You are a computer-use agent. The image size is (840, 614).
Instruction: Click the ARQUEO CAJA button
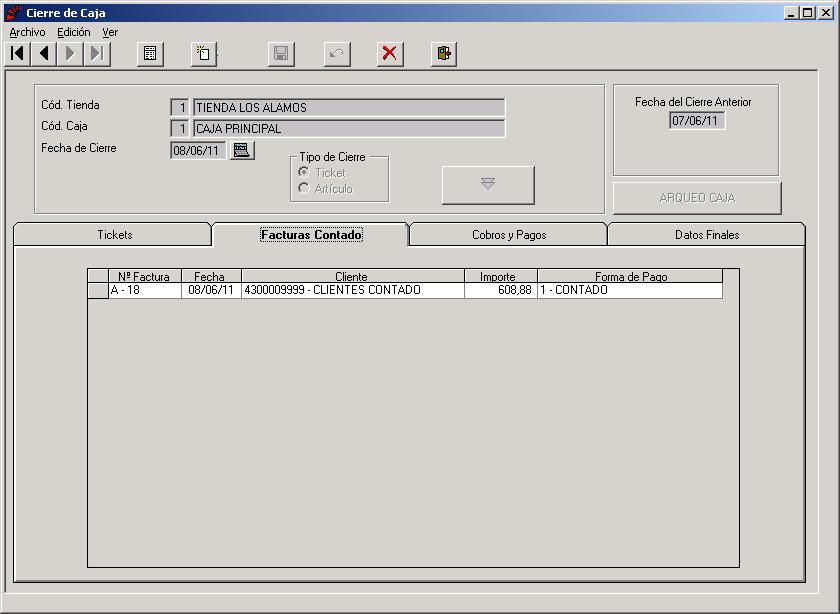click(x=697, y=198)
